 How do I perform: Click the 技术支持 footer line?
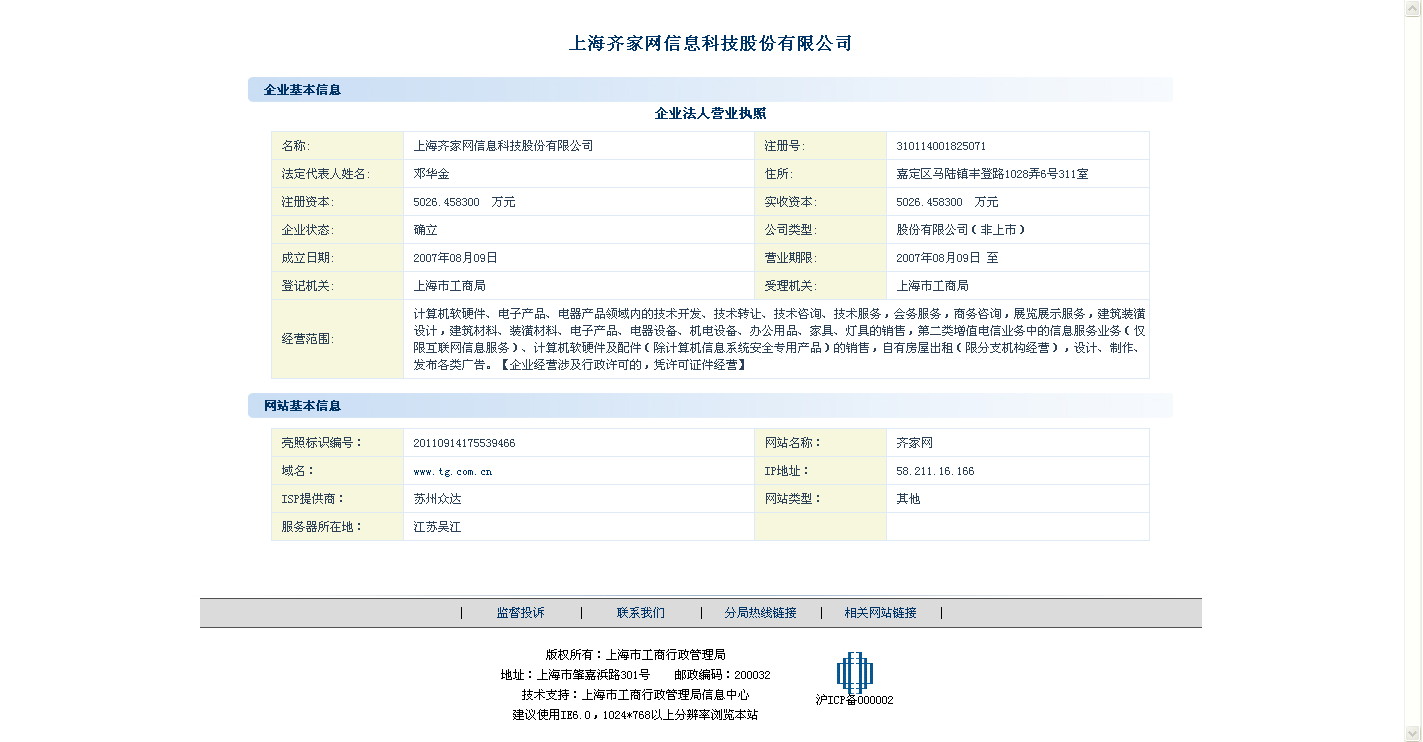click(635, 695)
